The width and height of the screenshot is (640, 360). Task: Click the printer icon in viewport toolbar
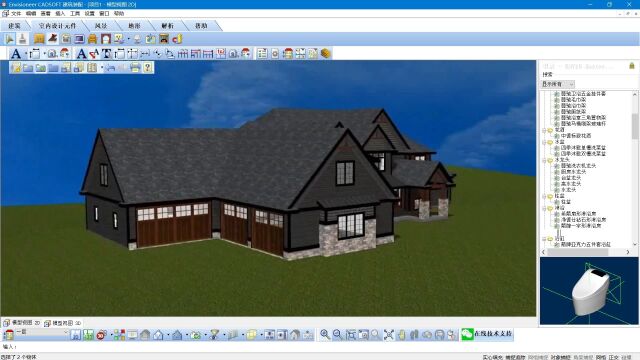pos(135,67)
